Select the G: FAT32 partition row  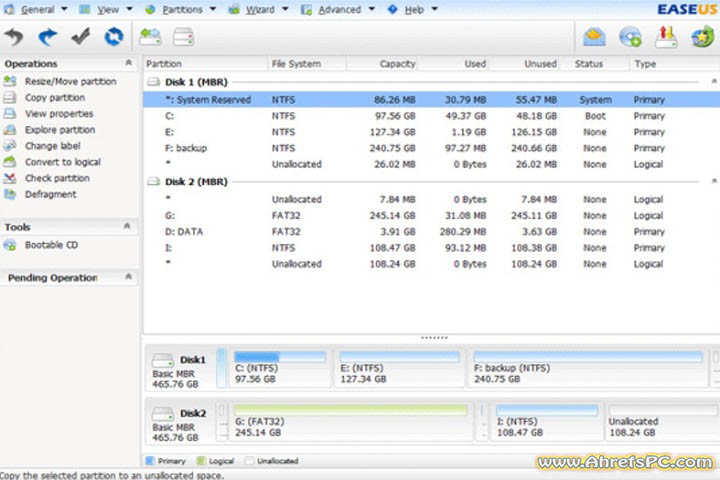click(431, 215)
